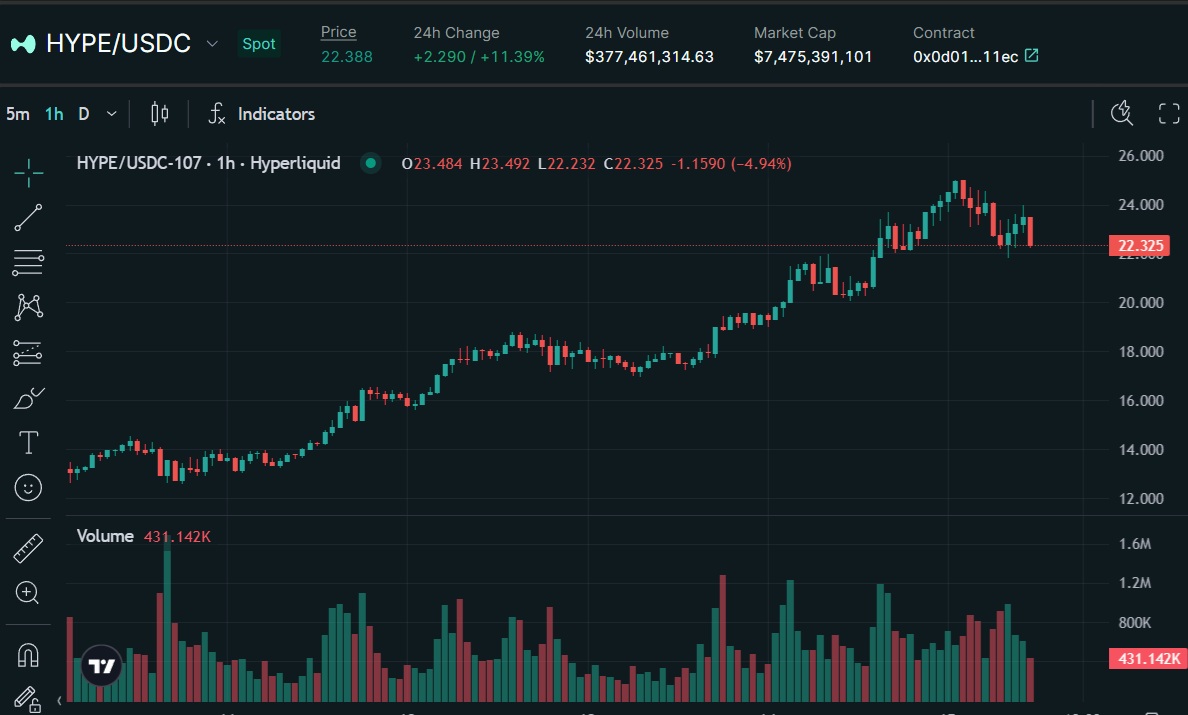The height and width of the screenshot is (715, 1188).
Task: Toggle magnet snap mode
Action: pyautogui.click(x=29, y=655)
